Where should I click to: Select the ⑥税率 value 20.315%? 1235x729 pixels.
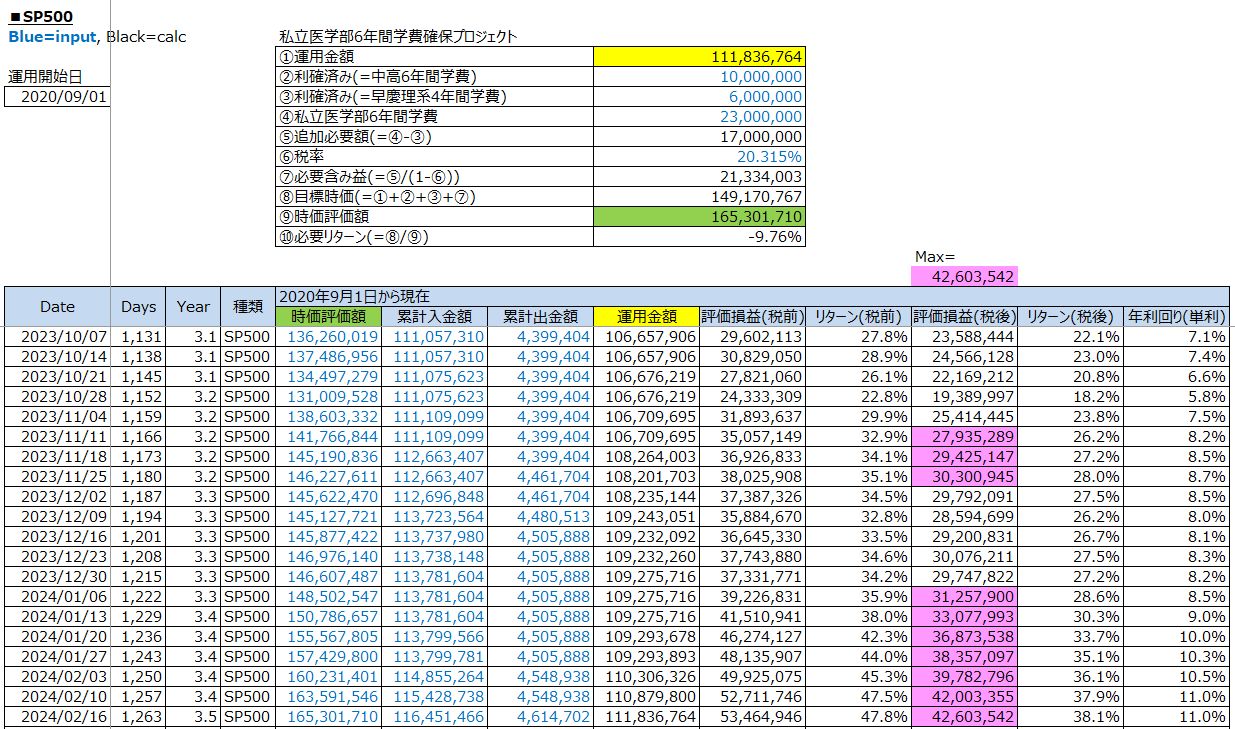point(698,157)
